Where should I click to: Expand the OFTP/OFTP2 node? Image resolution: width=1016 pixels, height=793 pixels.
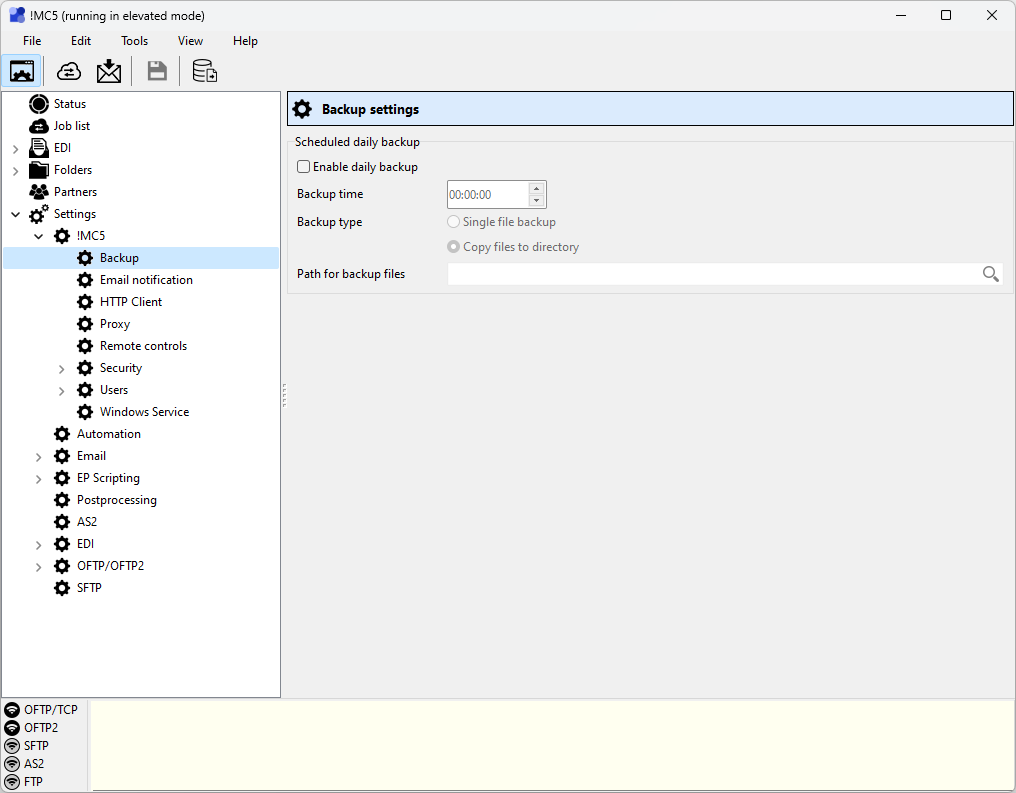tap(39, 568)
